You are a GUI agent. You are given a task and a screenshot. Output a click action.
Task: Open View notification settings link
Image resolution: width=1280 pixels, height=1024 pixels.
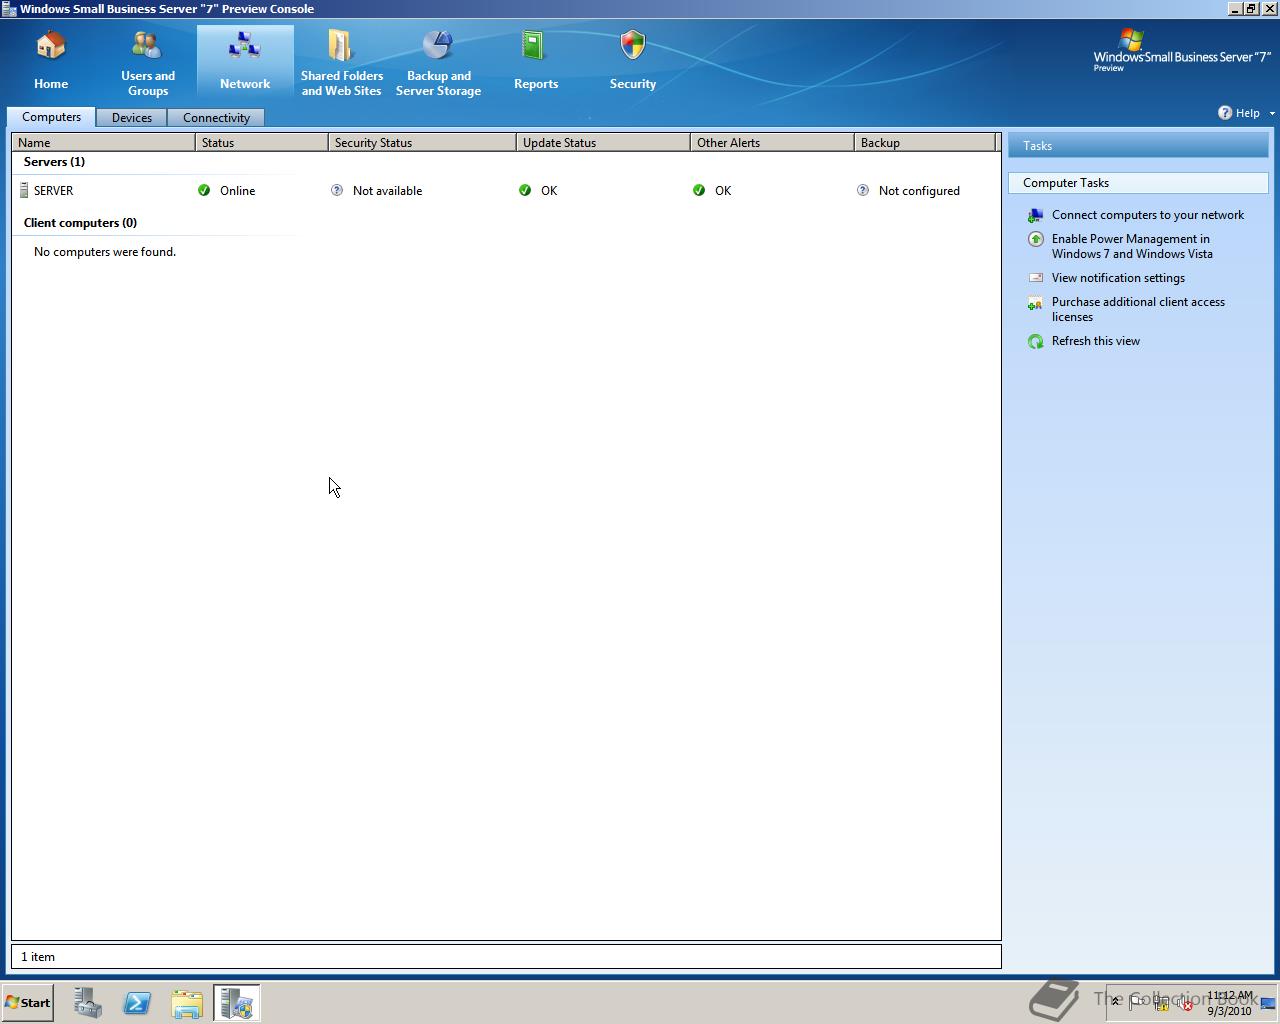(x=1118, y=278)
